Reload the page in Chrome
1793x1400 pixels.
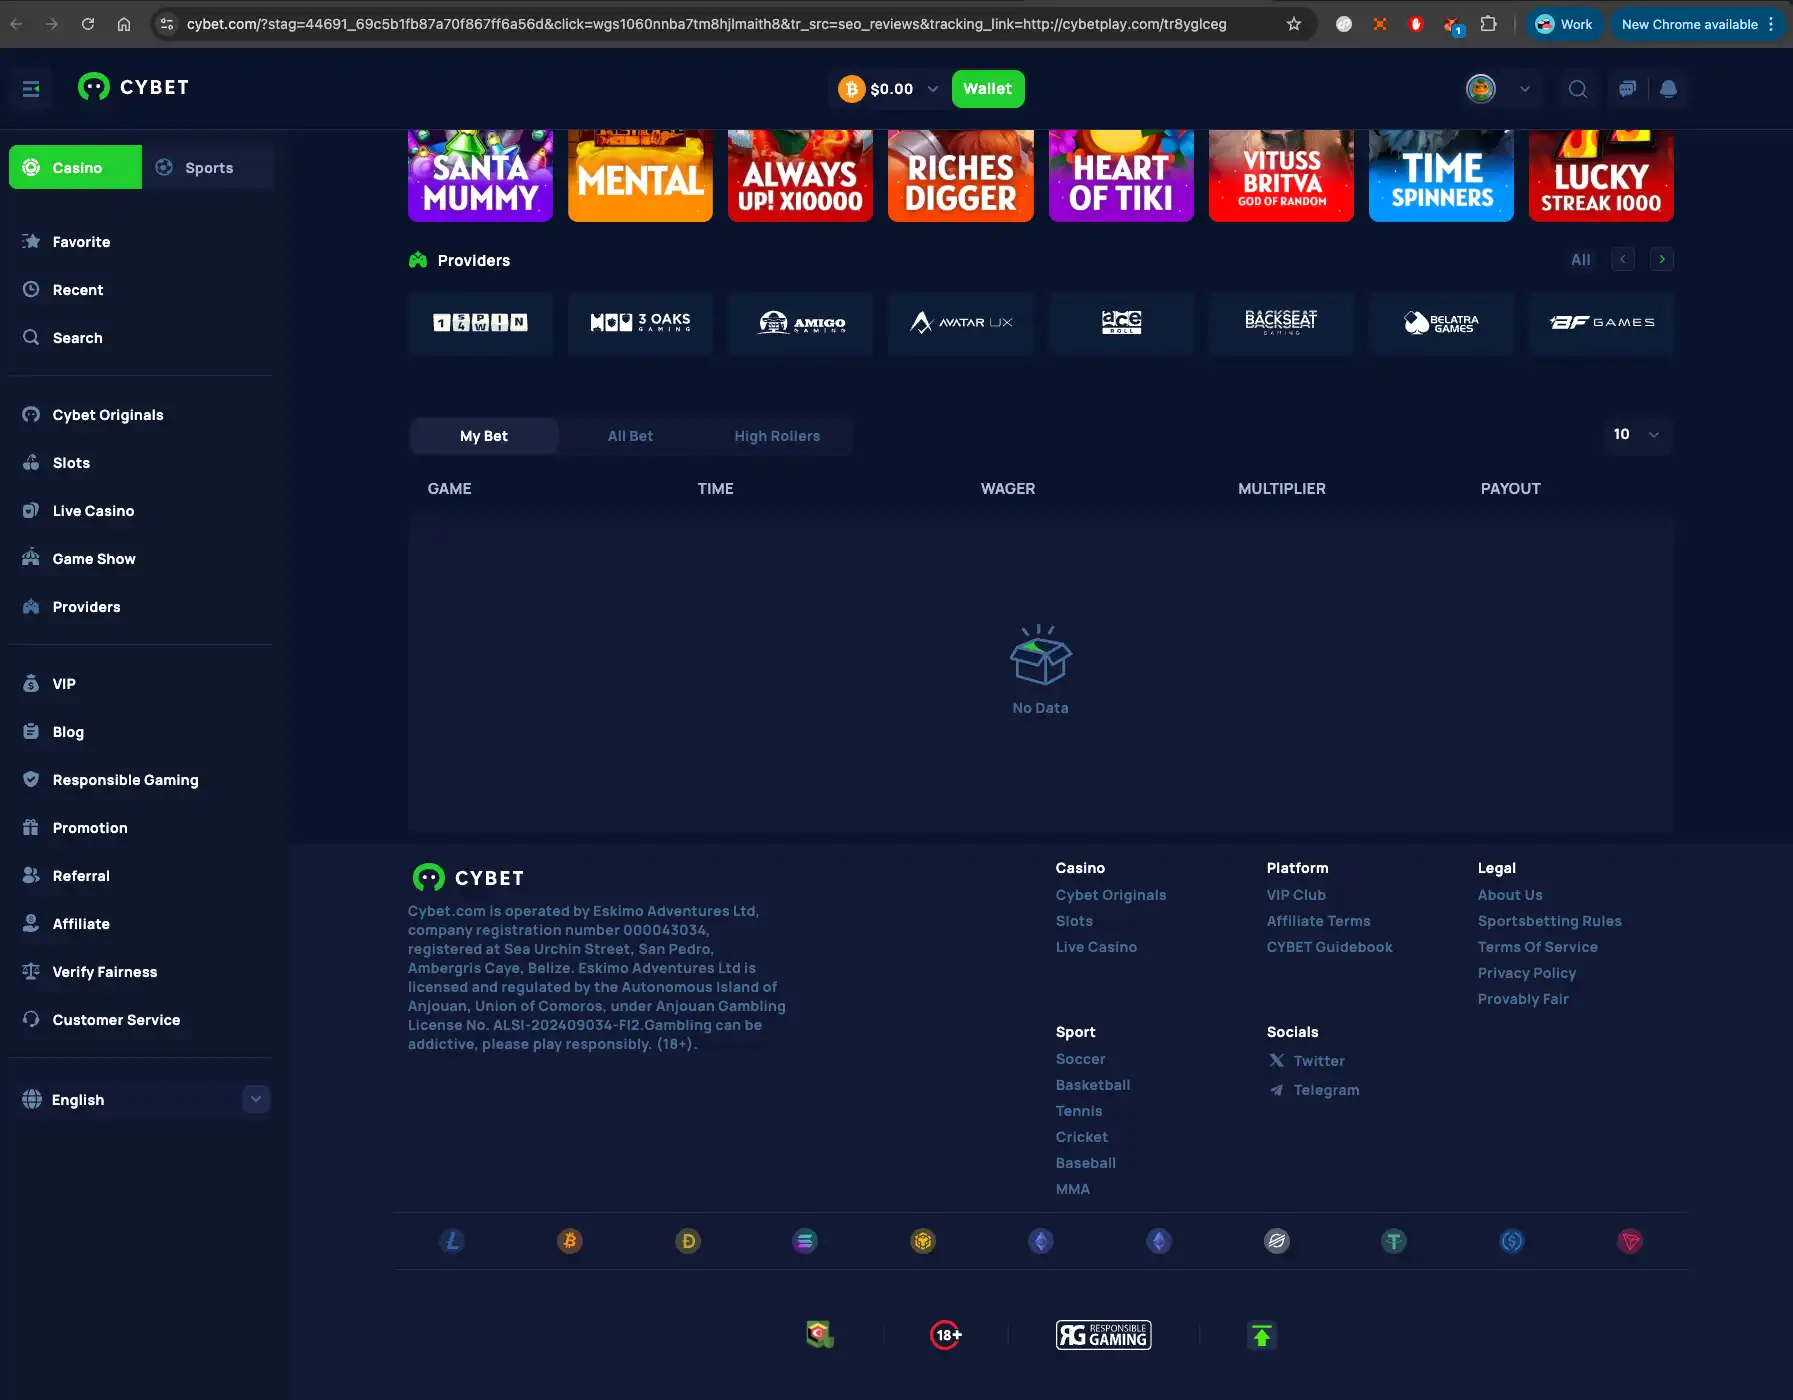click(88, 24)
